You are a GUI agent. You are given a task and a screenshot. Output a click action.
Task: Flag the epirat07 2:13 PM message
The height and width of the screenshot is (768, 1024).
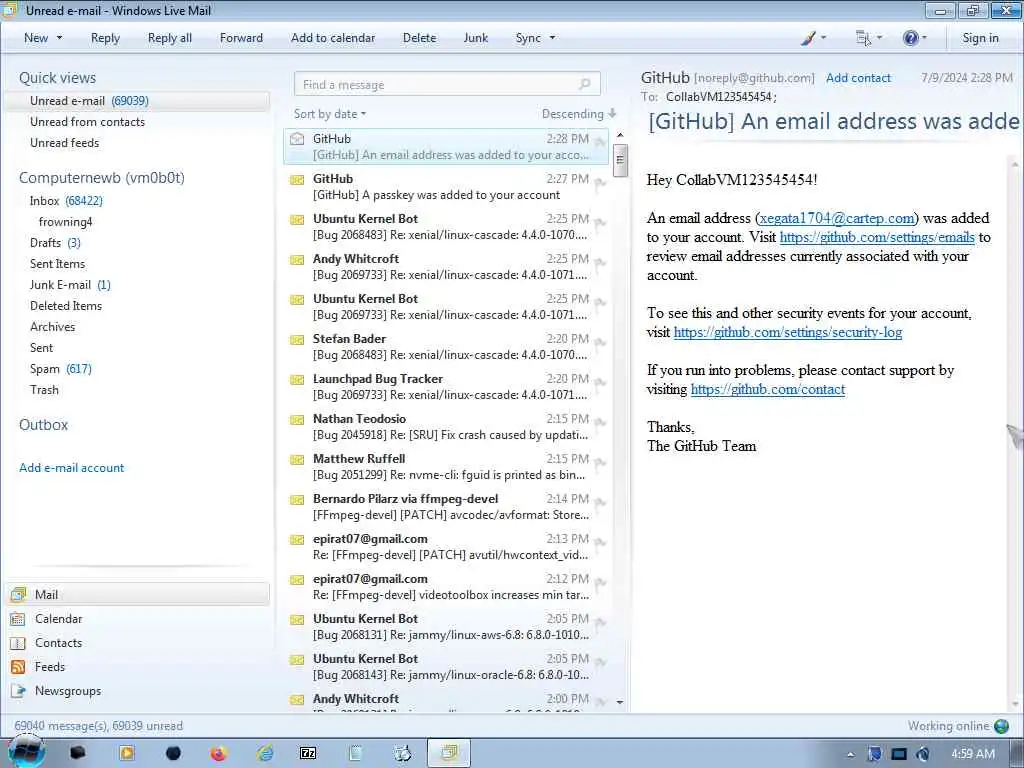[x=600, y=545]
